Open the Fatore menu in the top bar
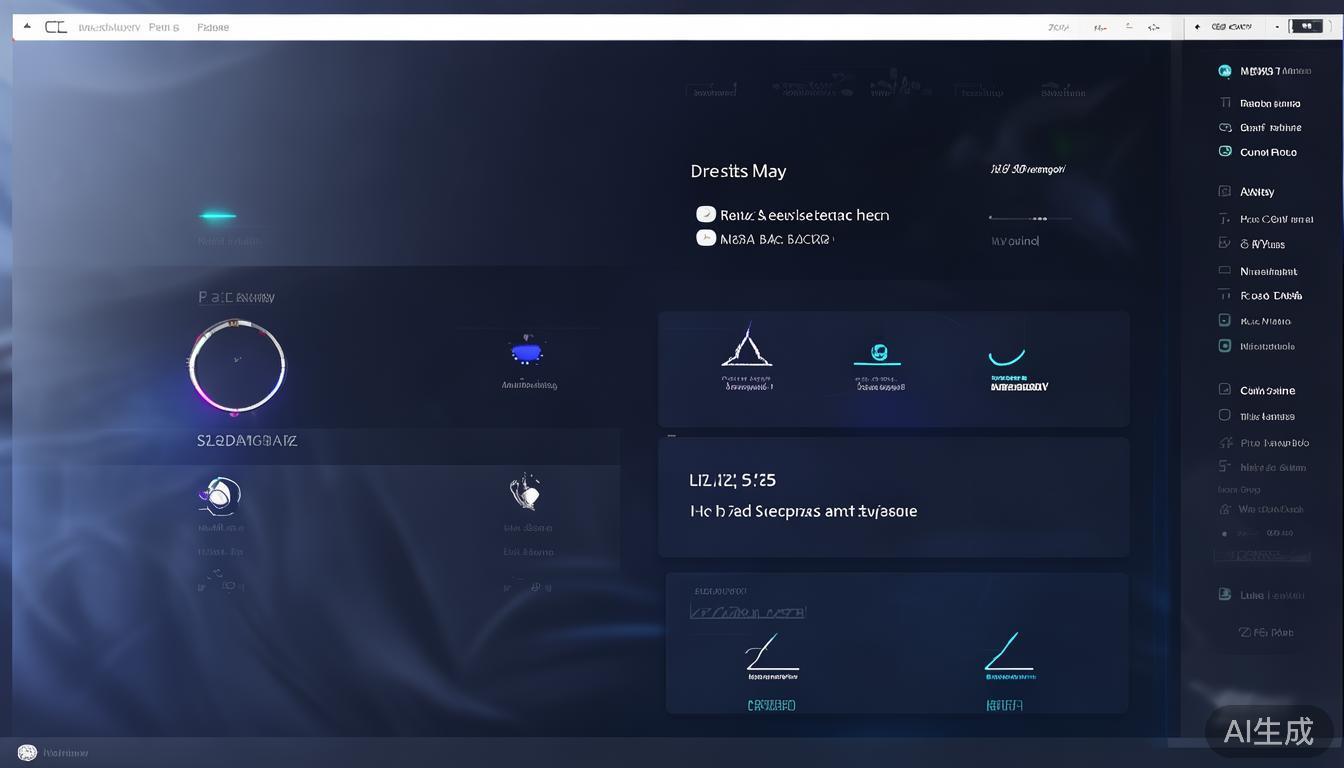Viewport: 1344px width, 768px height. click(213, 27)
